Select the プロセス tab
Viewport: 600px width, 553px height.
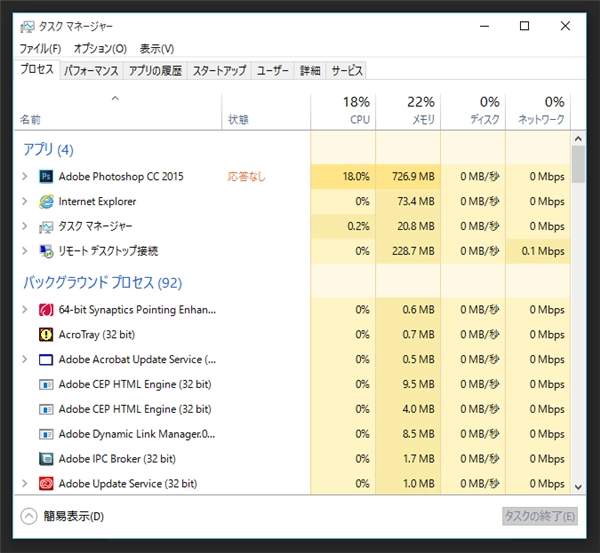(x=37, y=69)
